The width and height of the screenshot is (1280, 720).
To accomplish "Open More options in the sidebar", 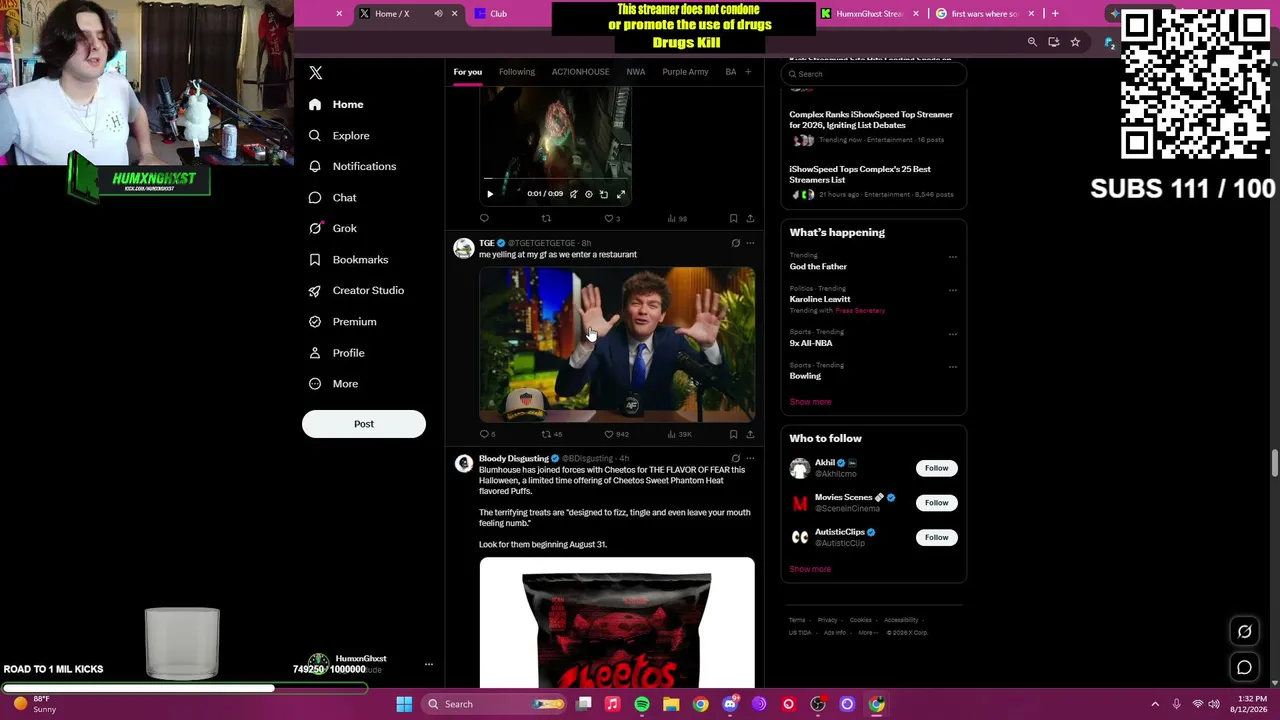I will point(333,383).
